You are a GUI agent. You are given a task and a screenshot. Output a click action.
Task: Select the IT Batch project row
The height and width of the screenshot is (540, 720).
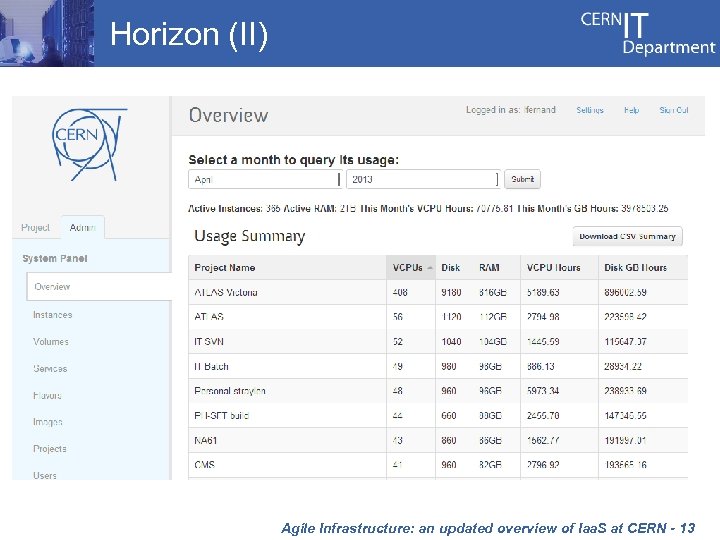click(438, 366)
